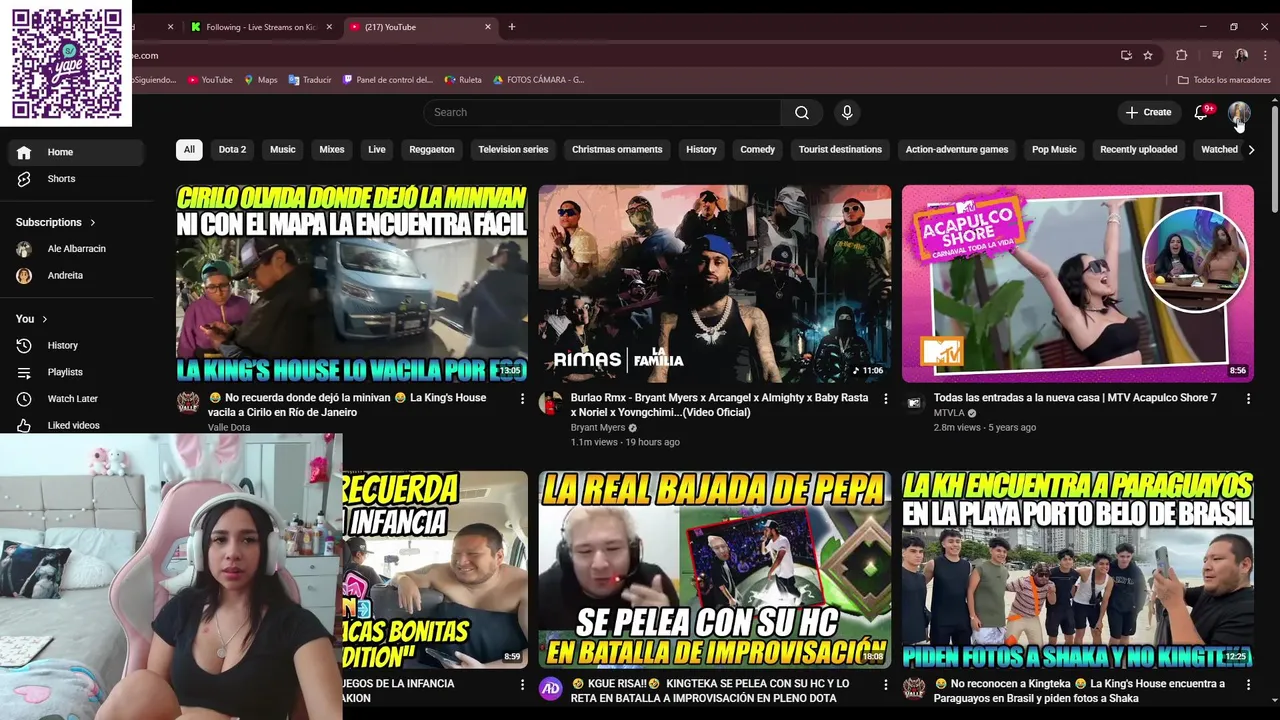Switch to Following - Live Streams tab

click(x=260, y=27)
